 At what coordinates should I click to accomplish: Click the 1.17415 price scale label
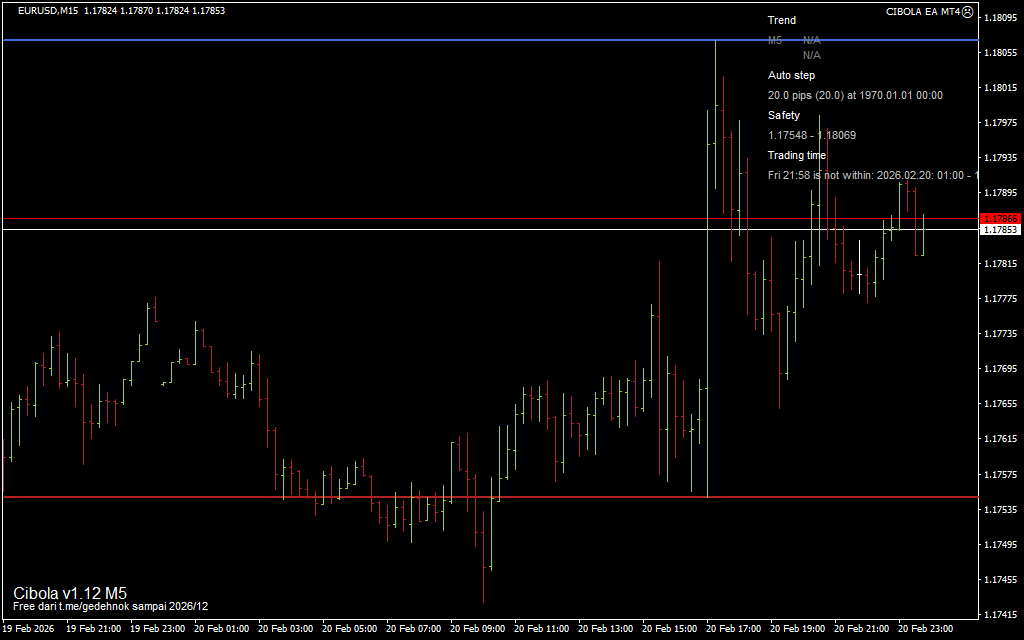point(1001,615)
